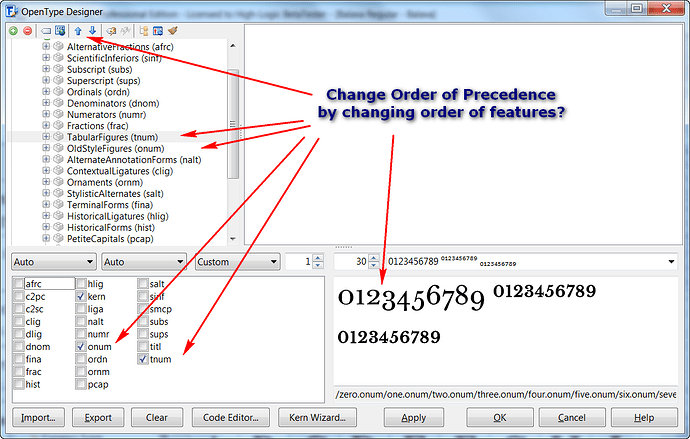Image resolution: width=690 pixels, height=439 pixels.
Task: Enable the dlig feature checkbox
Action: [18, 334]
